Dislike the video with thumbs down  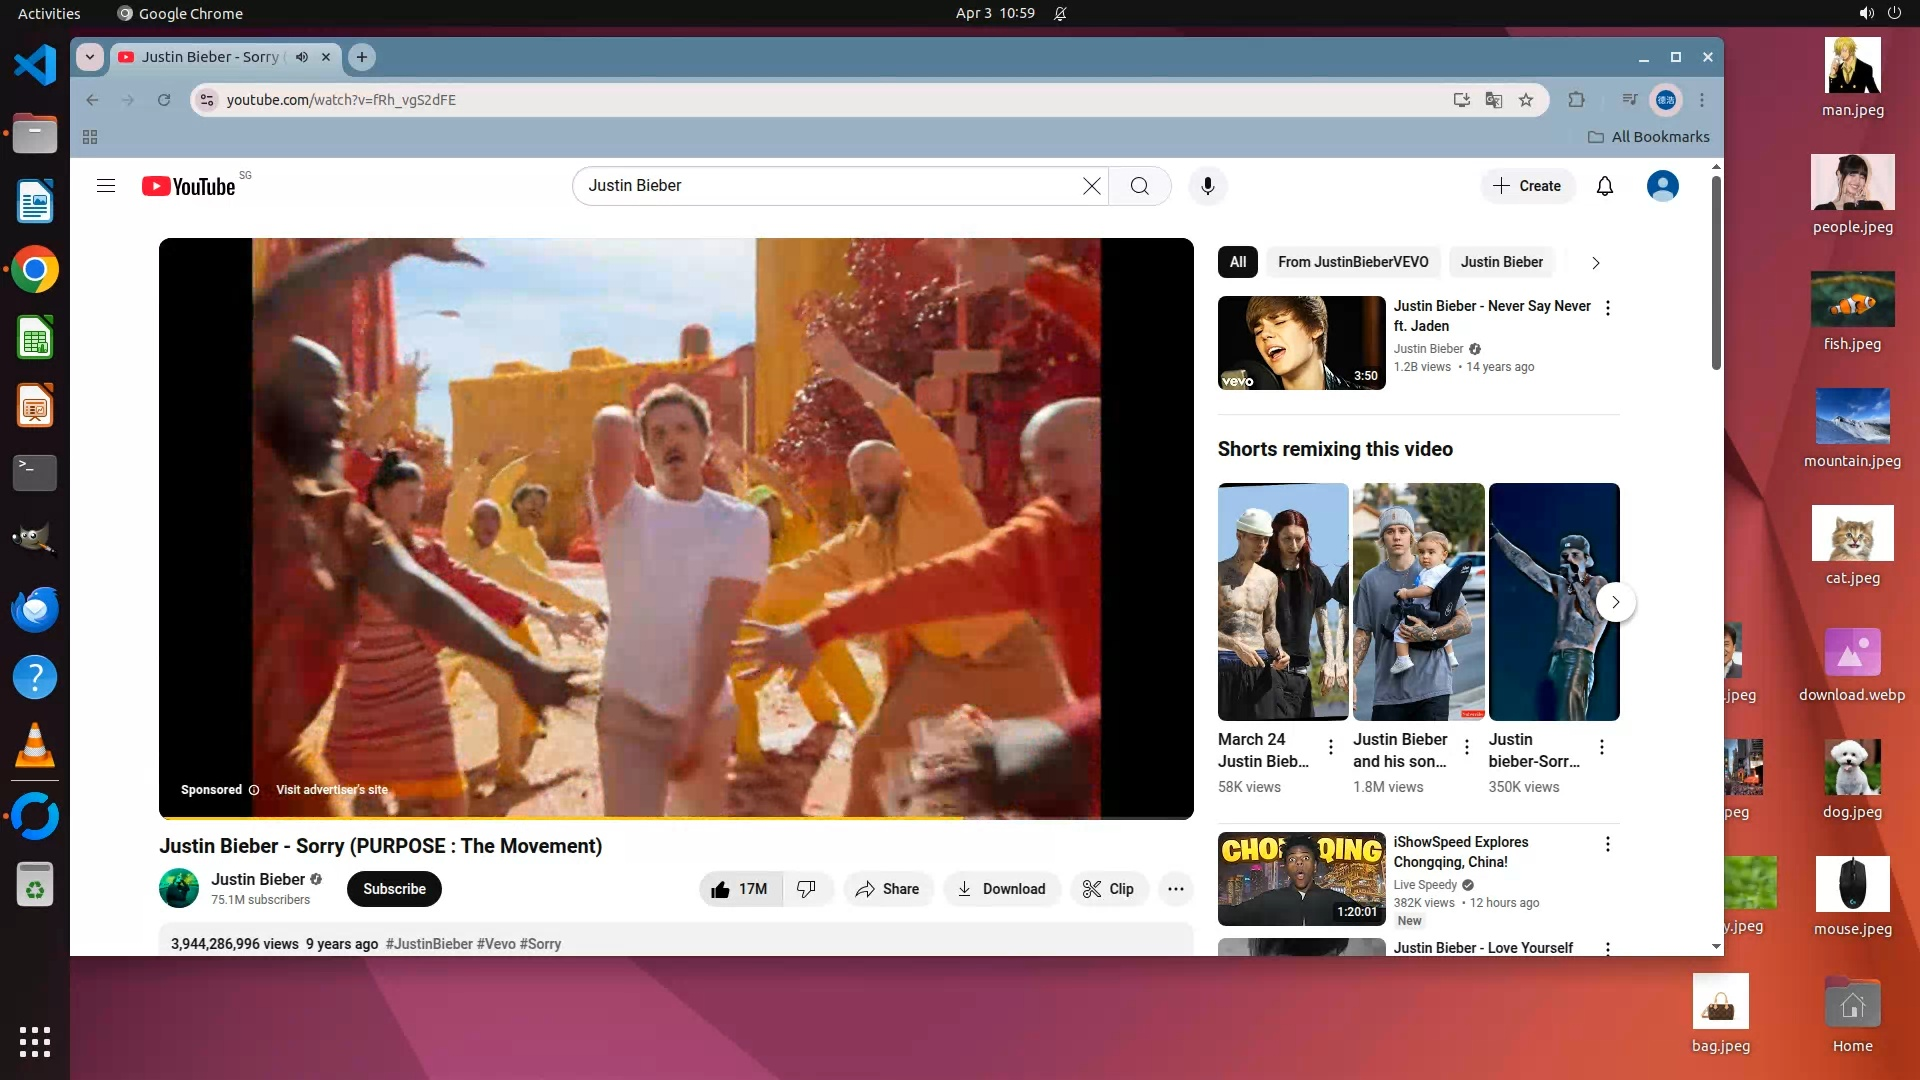(806, 889)
